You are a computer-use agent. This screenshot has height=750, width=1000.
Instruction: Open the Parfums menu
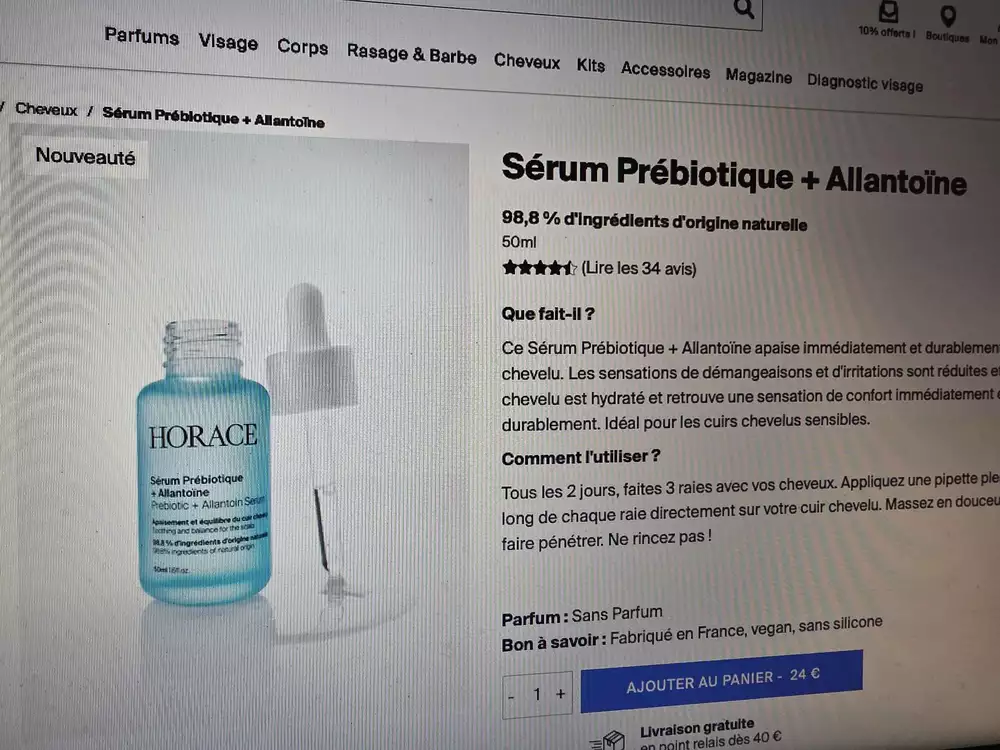(x=142, y=36)
